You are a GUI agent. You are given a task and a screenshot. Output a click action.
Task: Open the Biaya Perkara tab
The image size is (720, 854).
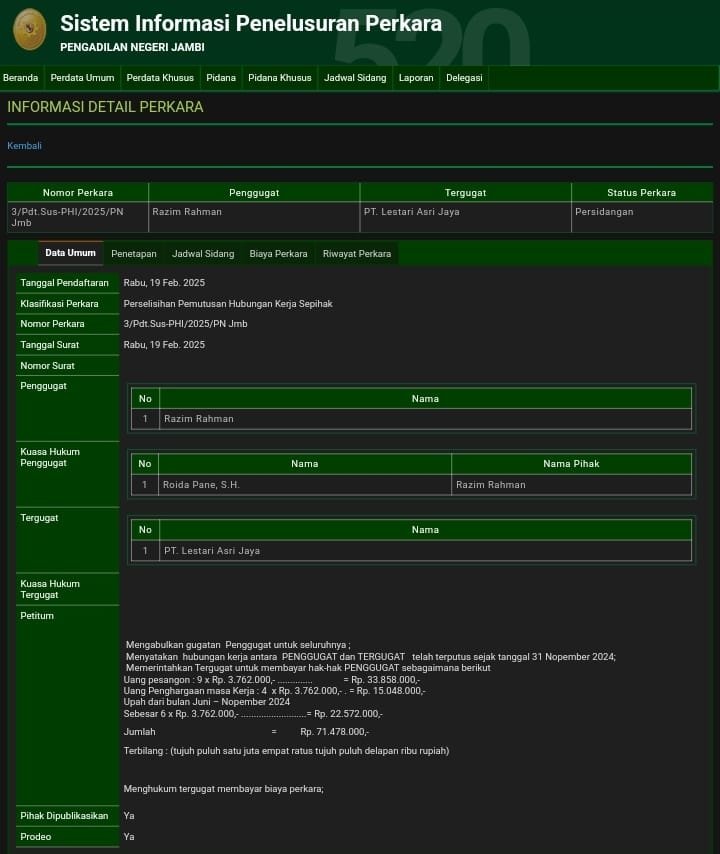pos(278,254)
